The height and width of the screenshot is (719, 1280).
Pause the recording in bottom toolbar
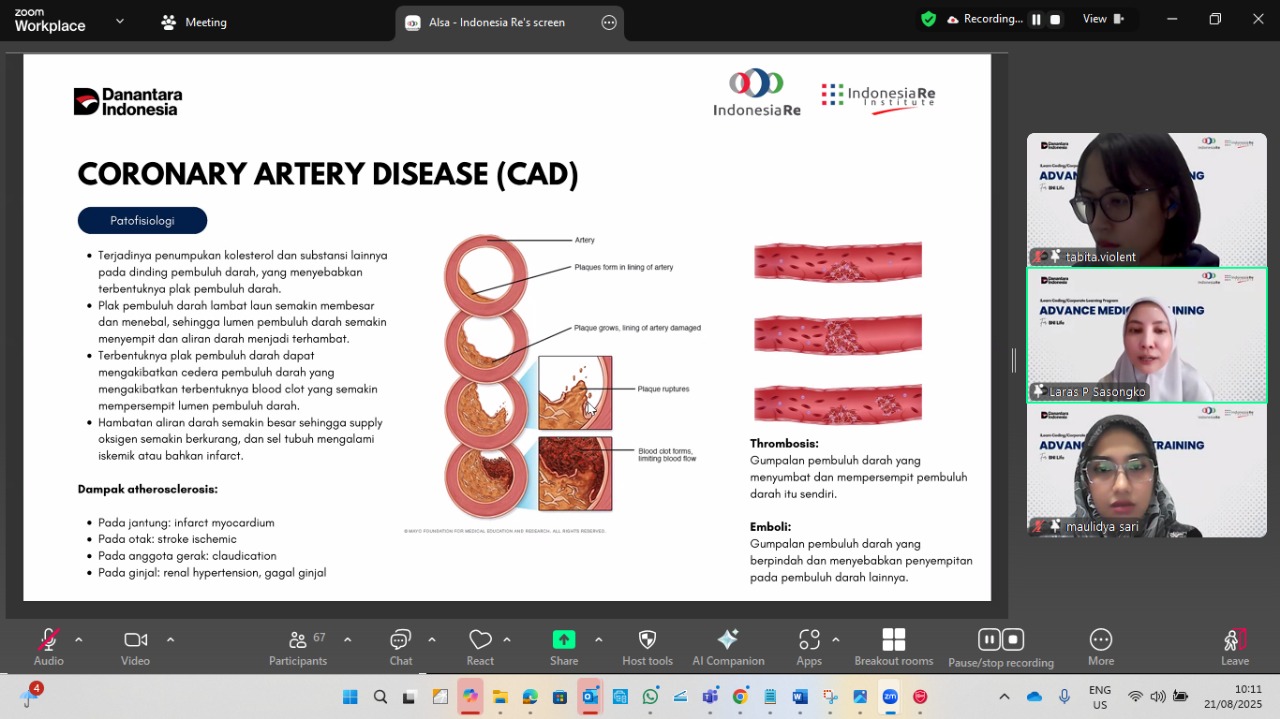click(988, 640)
